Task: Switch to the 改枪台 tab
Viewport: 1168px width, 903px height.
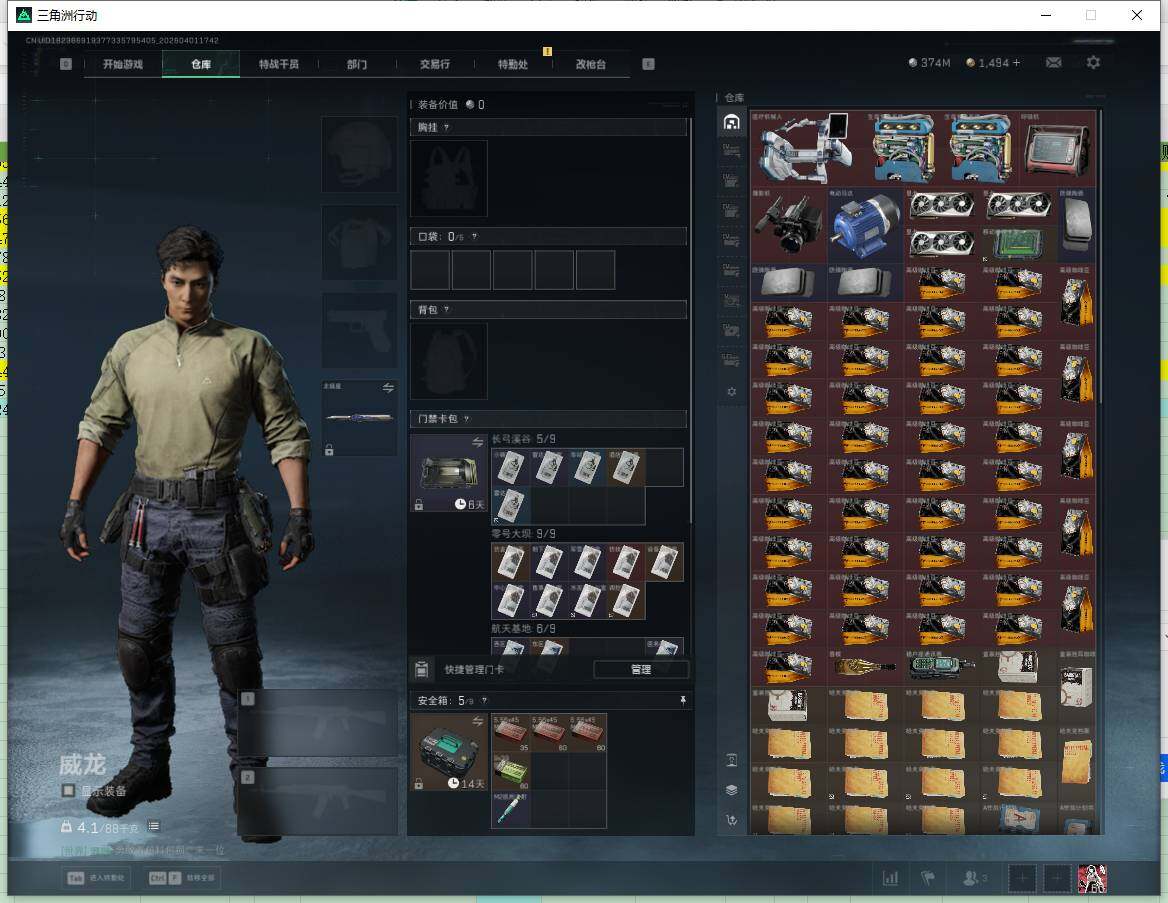Action: coord(591,64)
